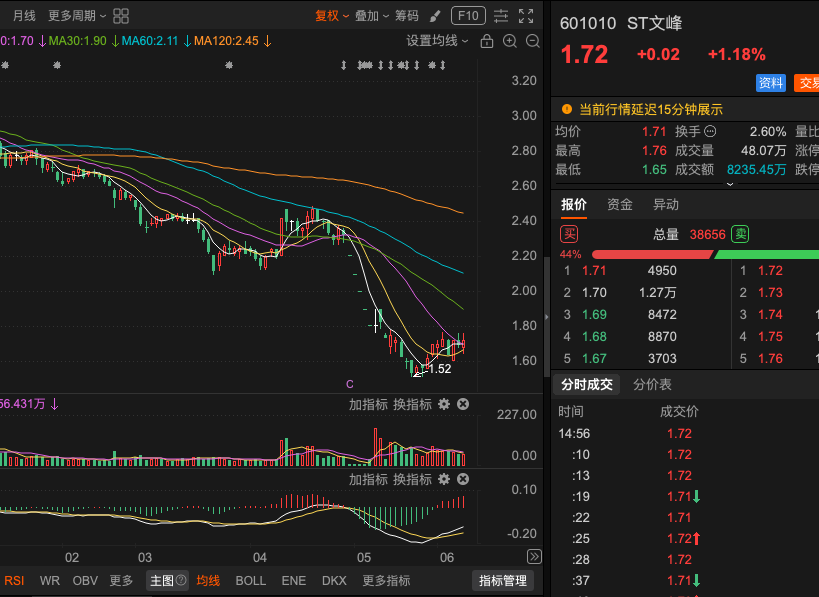Switch to 月线 monthly chart
The height and width of the screenshot is (597, 819).
[24, 16]
